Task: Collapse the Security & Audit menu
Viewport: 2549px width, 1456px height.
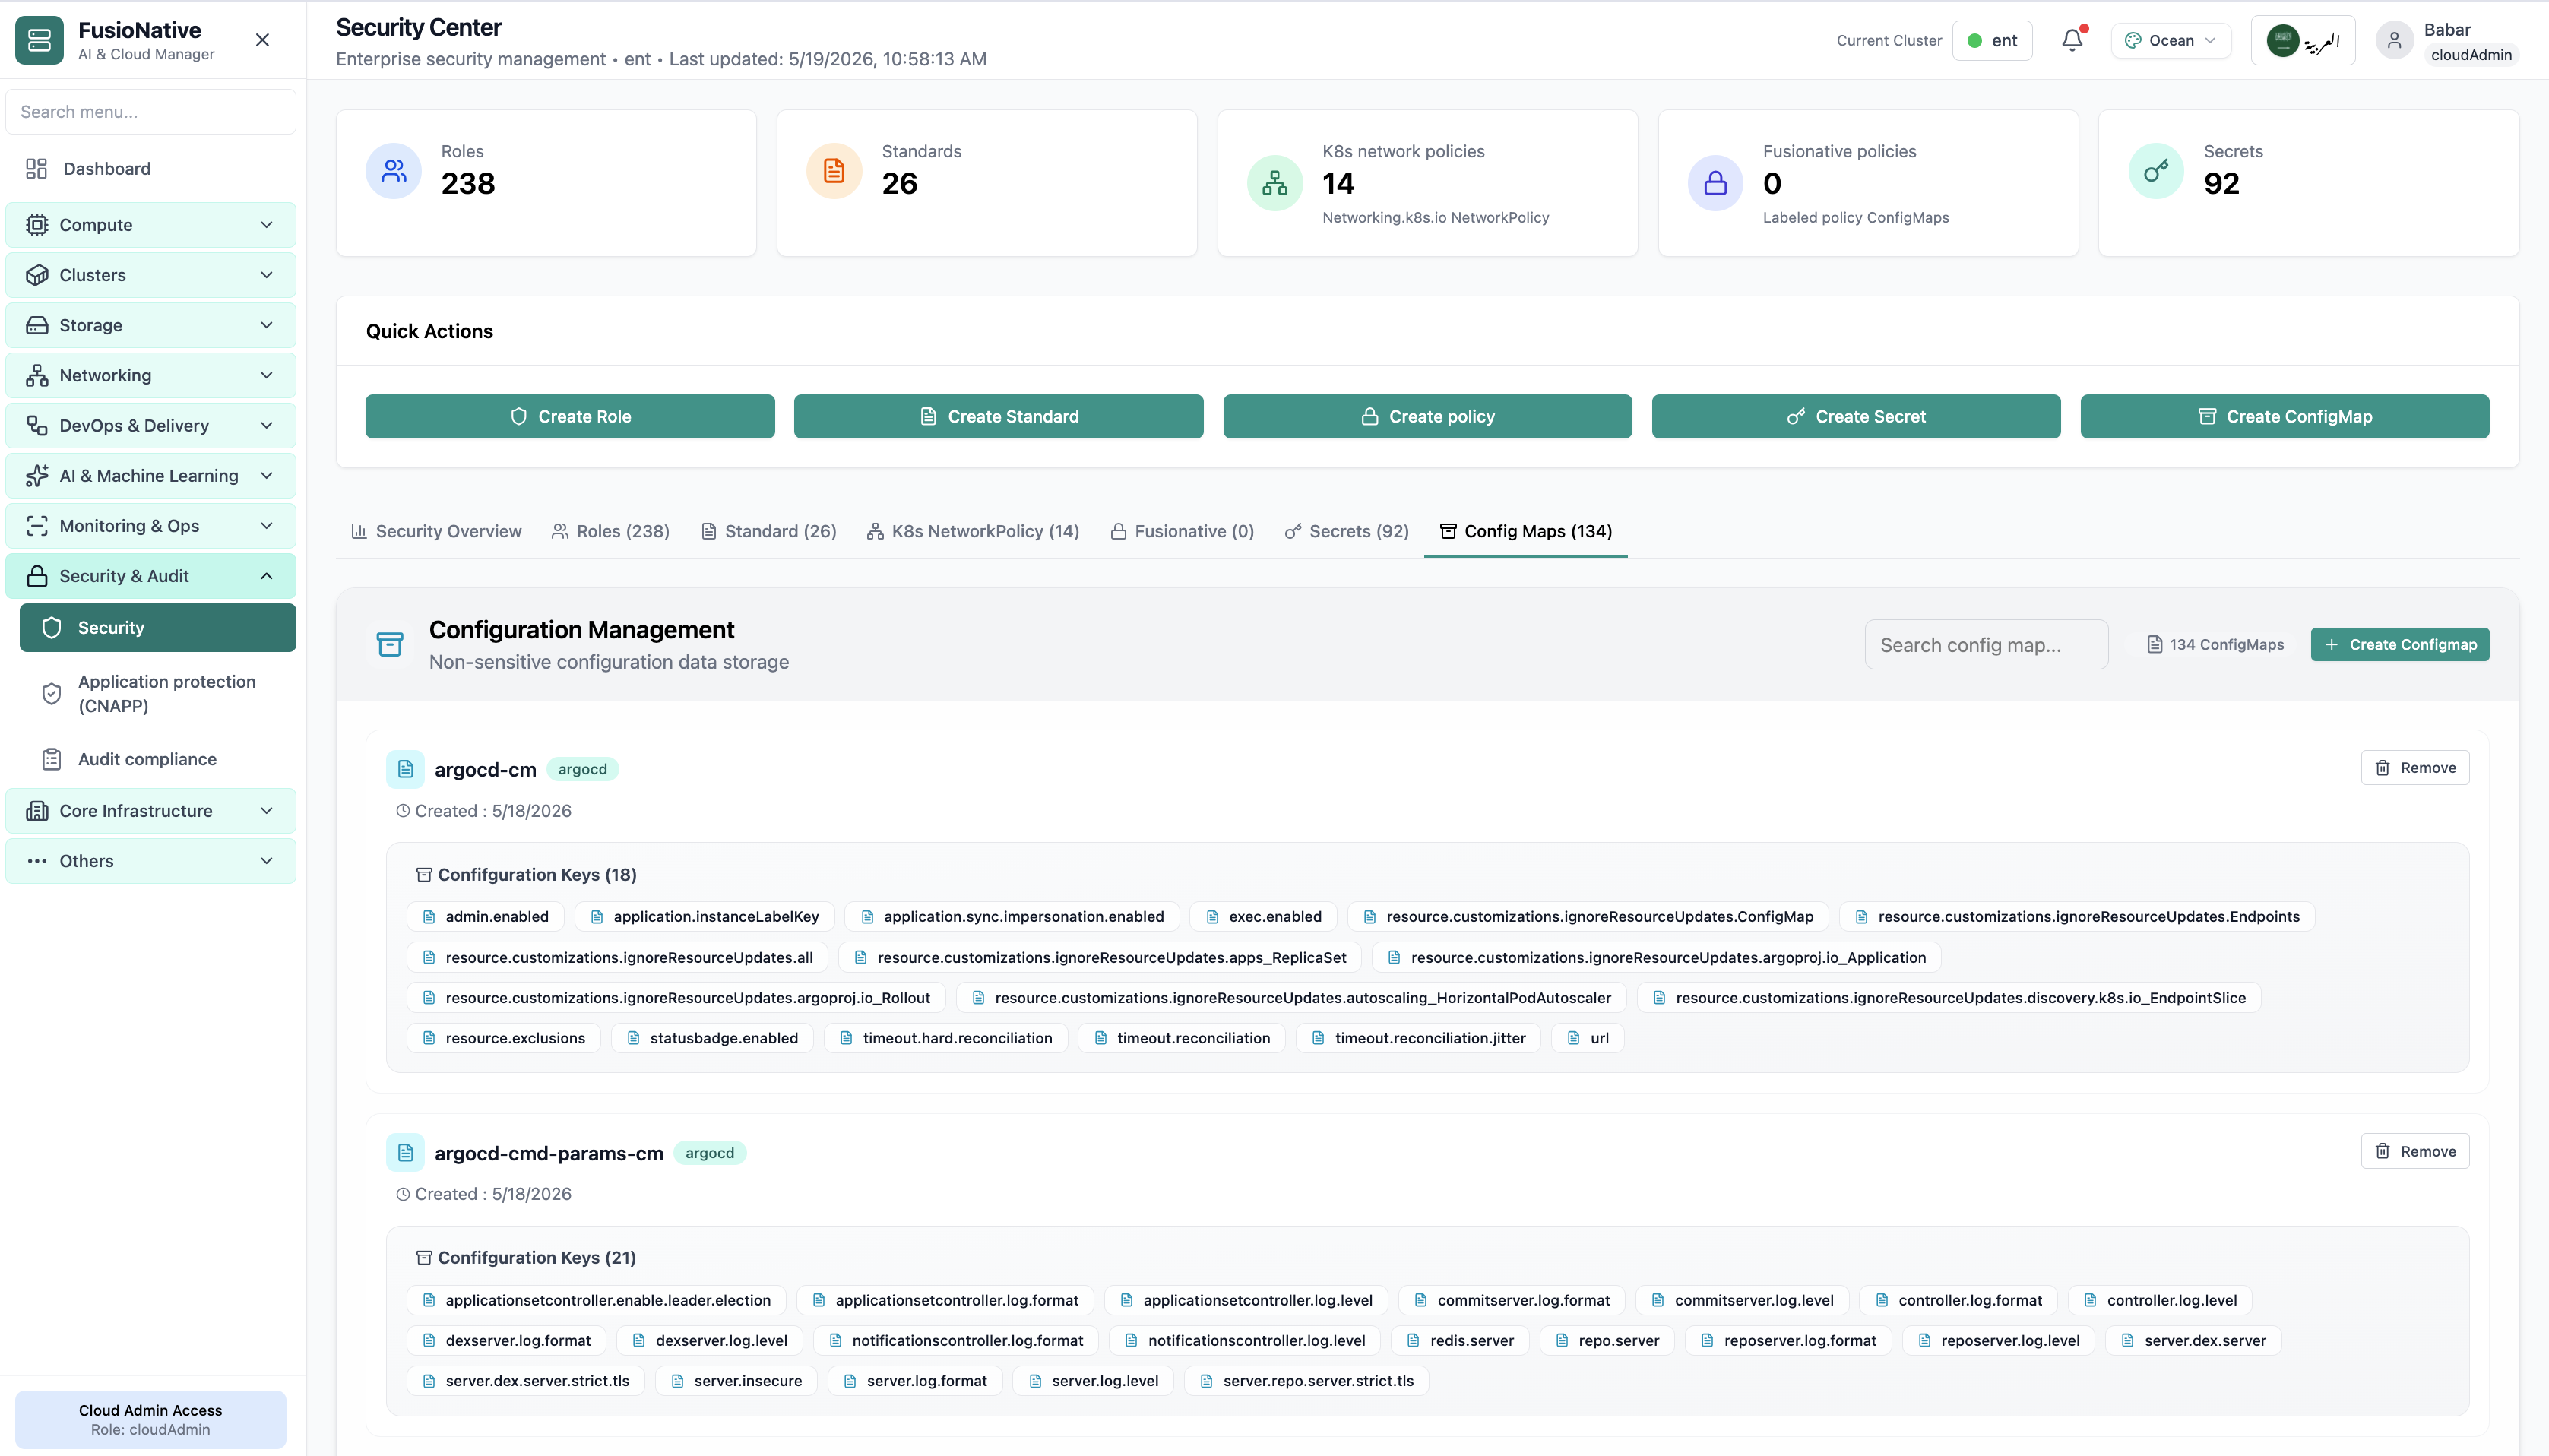Action: tap(151, 576)
